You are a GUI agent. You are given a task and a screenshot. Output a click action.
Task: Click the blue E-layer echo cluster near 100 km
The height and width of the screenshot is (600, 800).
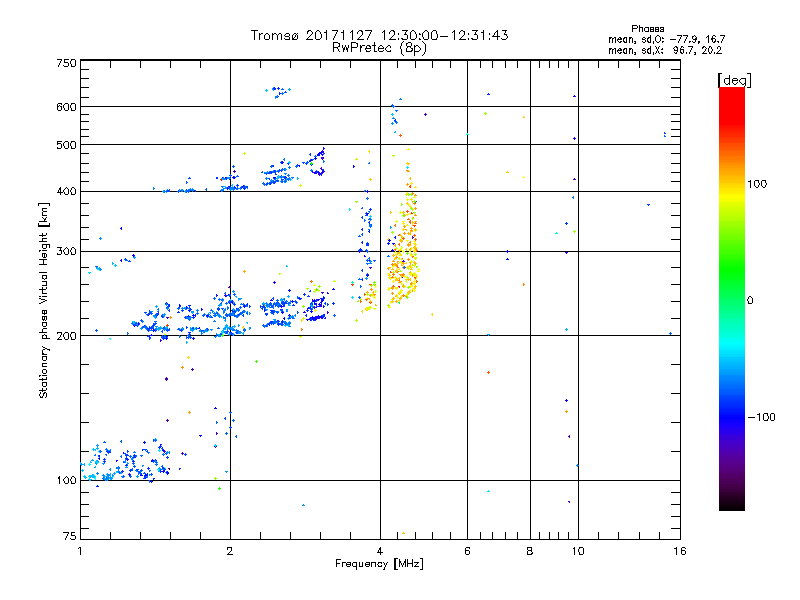(x=127, y=462)
